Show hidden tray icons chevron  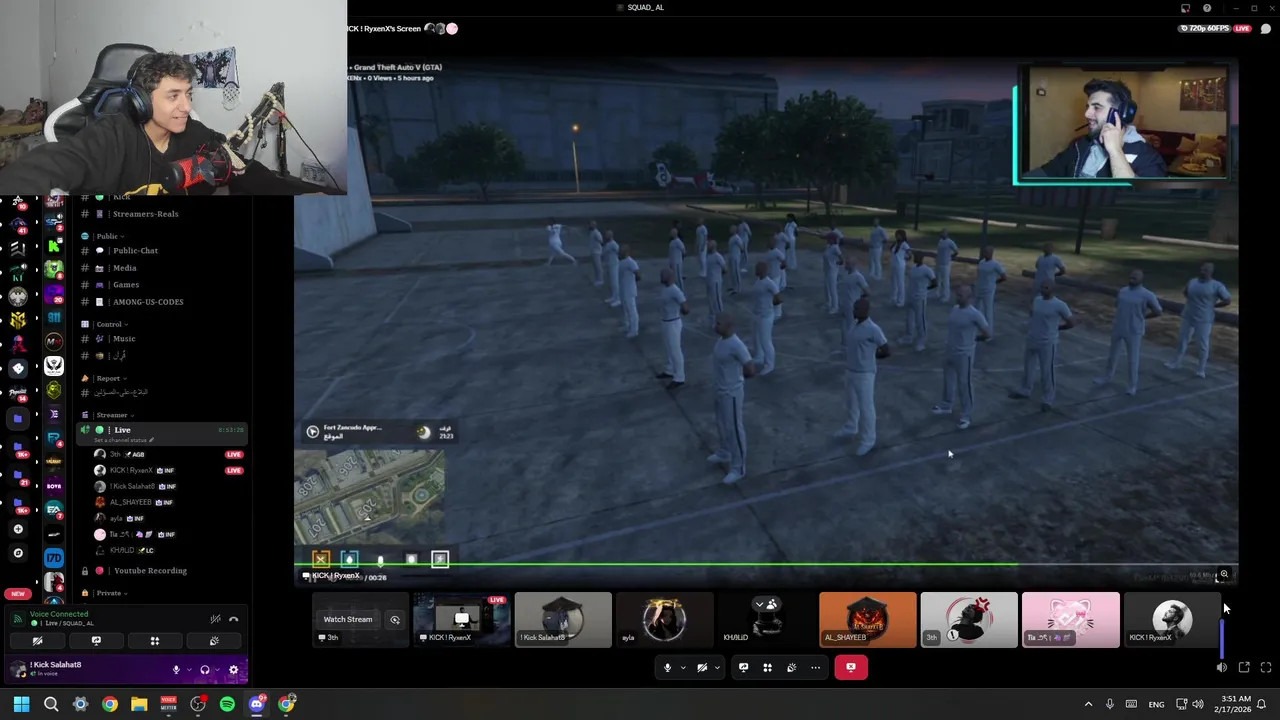pyautogui.click(x=1088, y=704)
